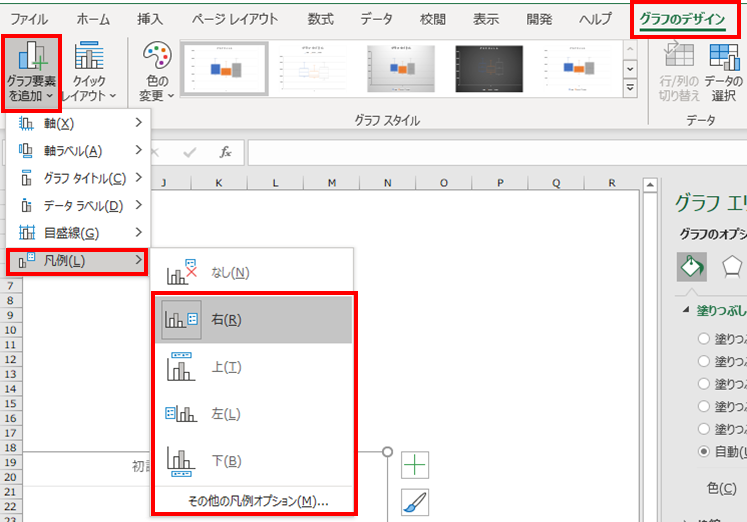Image resolution: width=747 pixels, height=522 pixels.
Task: Click the fx insert function icon
Action: pos(225,152)
